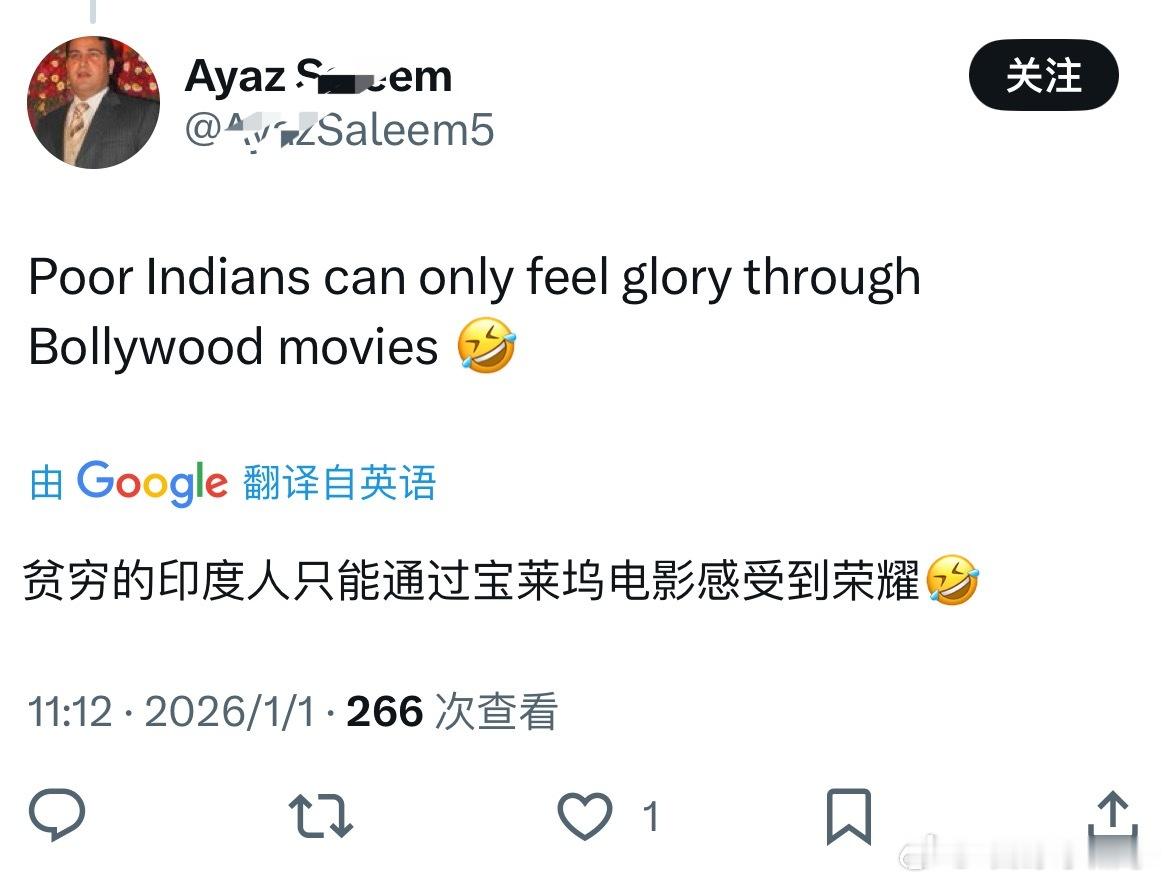Open the 266 次查看 view count
This screenshot has width=1169, height=882.
[x=452, y=711]
